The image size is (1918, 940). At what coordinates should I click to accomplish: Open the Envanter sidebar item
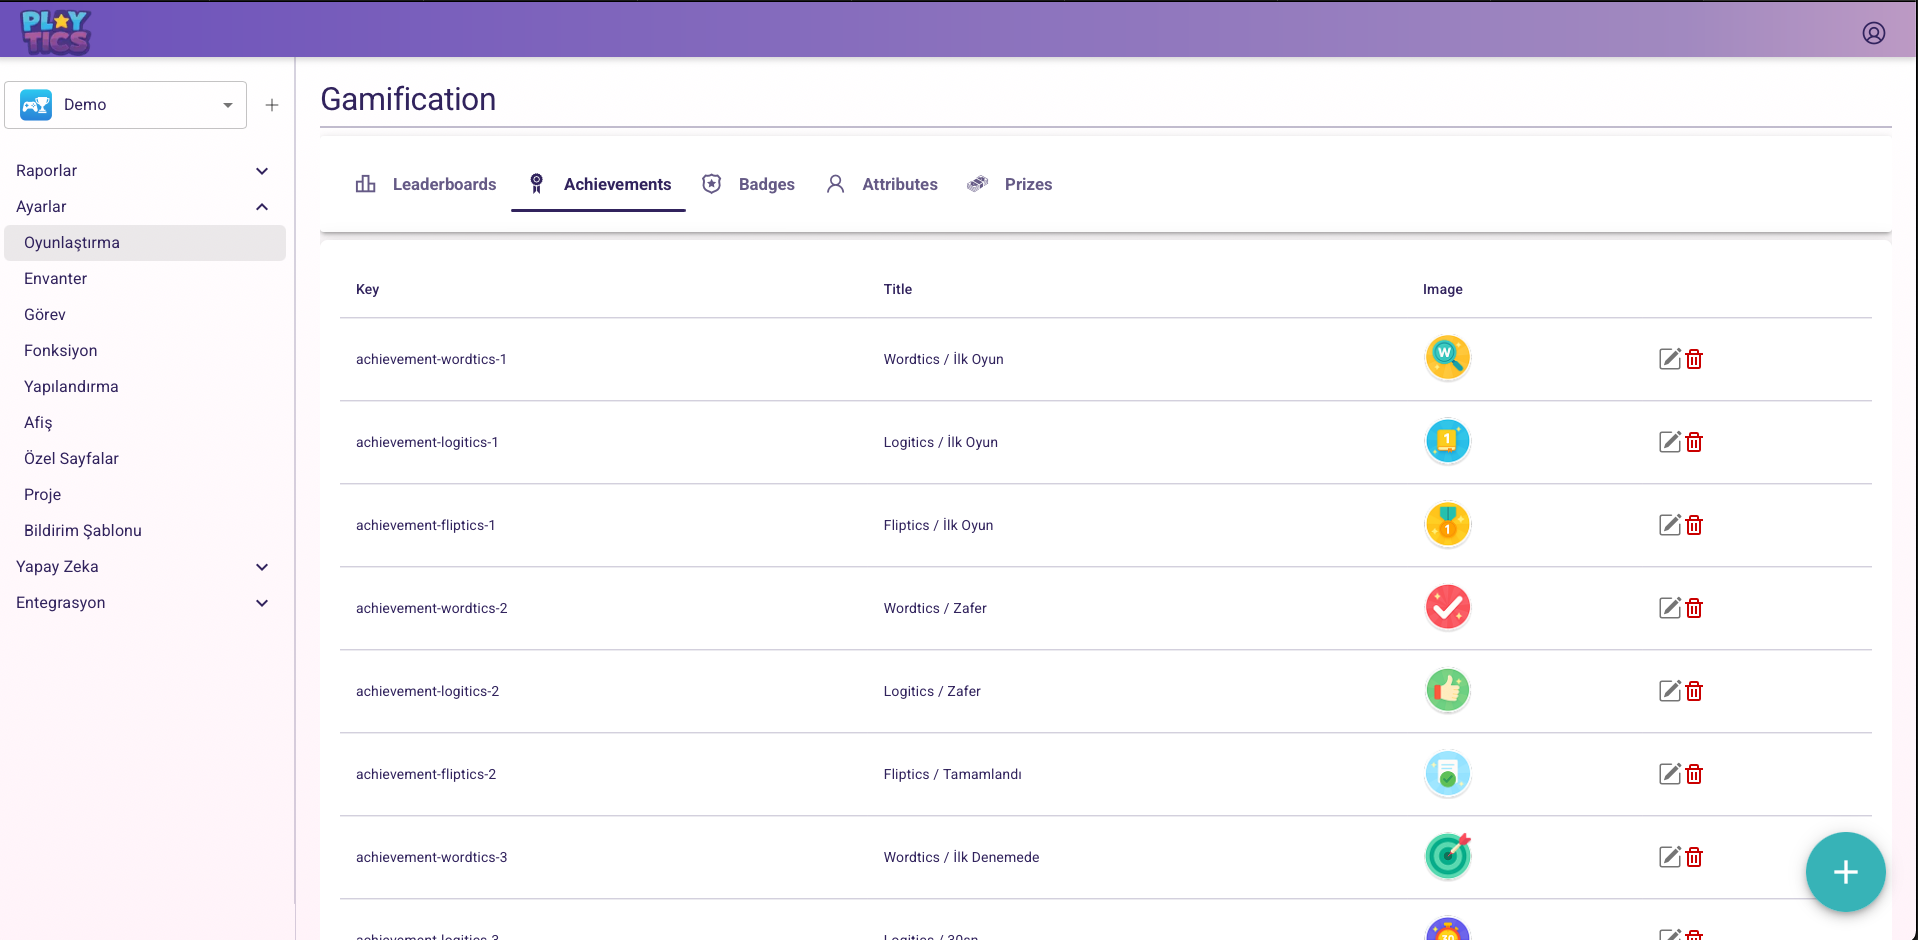(55, 278)
